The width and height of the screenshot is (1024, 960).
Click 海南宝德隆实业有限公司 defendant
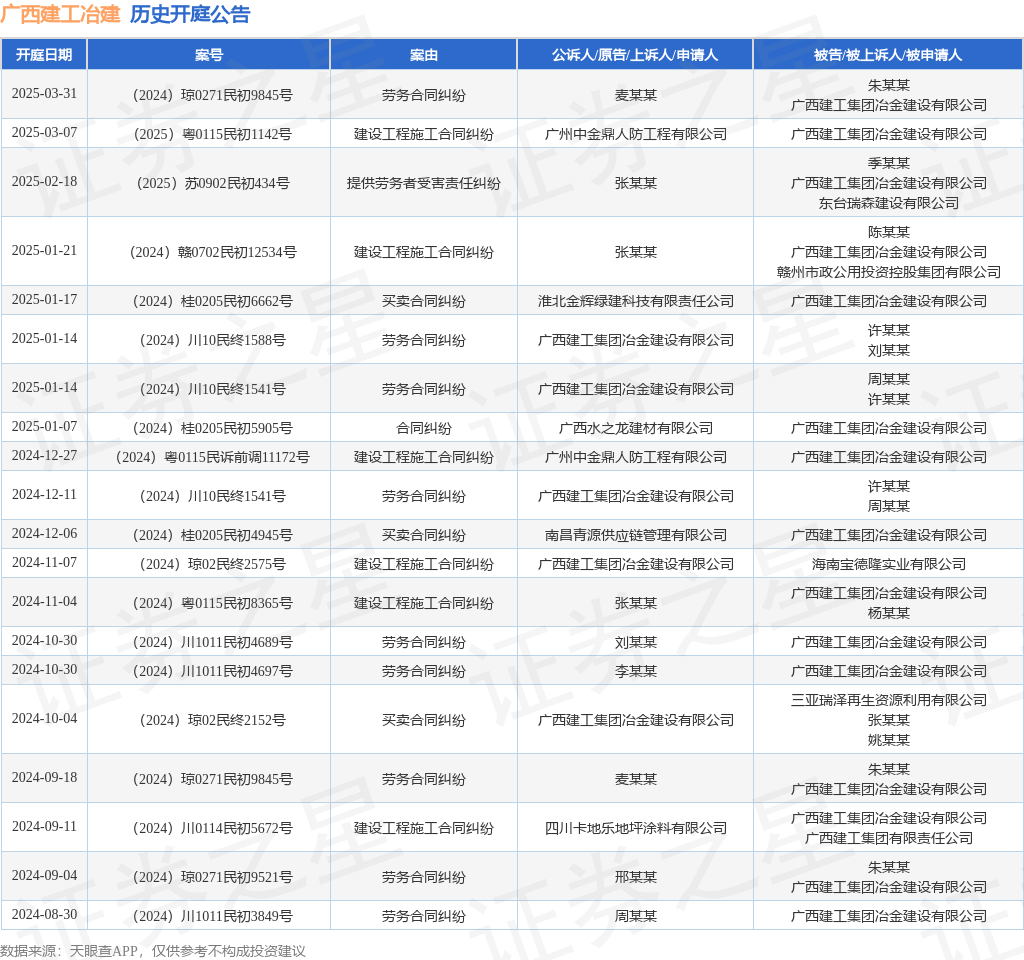pyautogui.click(x=889, y=564)
